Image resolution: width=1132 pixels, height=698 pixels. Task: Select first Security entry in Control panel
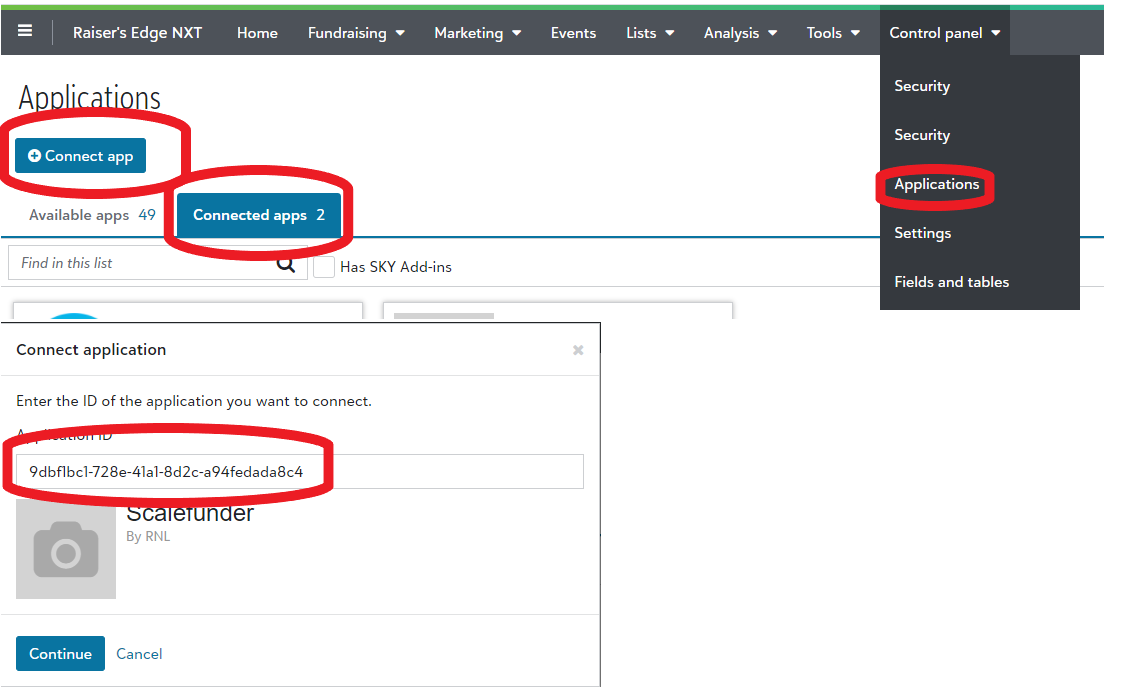click(x=922, y=86)
